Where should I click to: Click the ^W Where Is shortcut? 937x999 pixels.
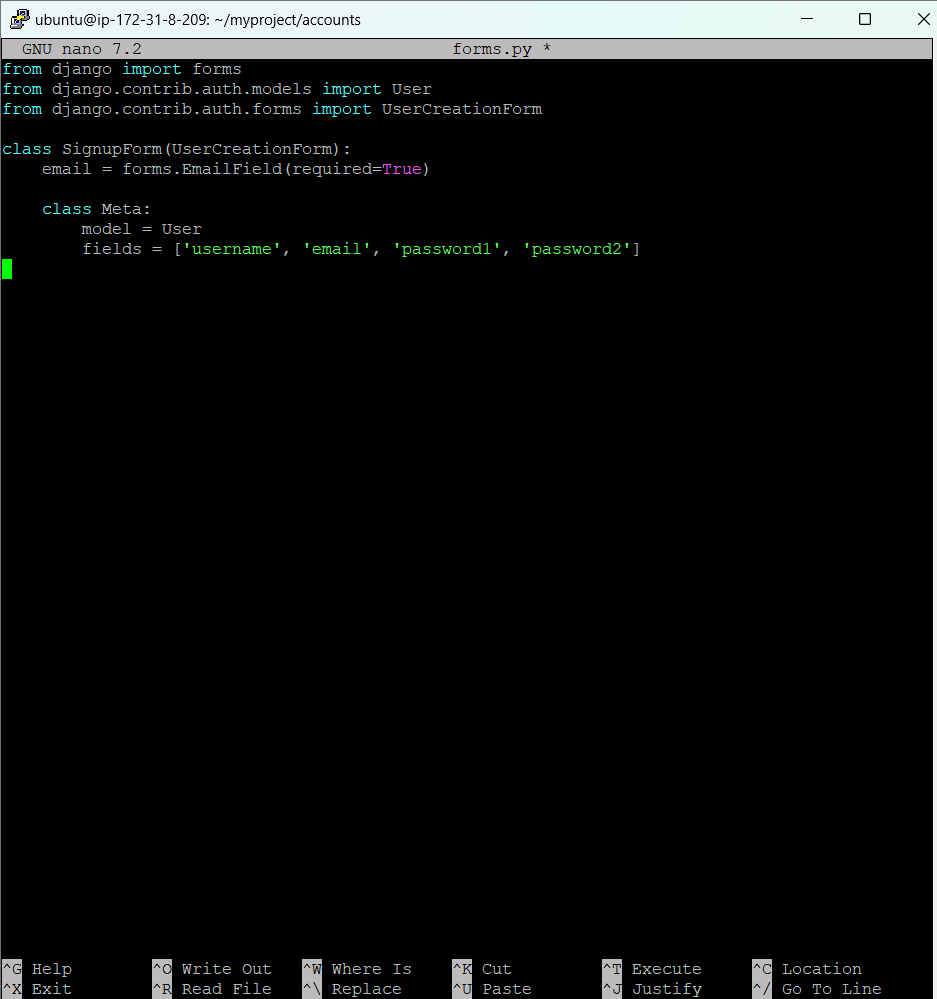tap(357, 969)
